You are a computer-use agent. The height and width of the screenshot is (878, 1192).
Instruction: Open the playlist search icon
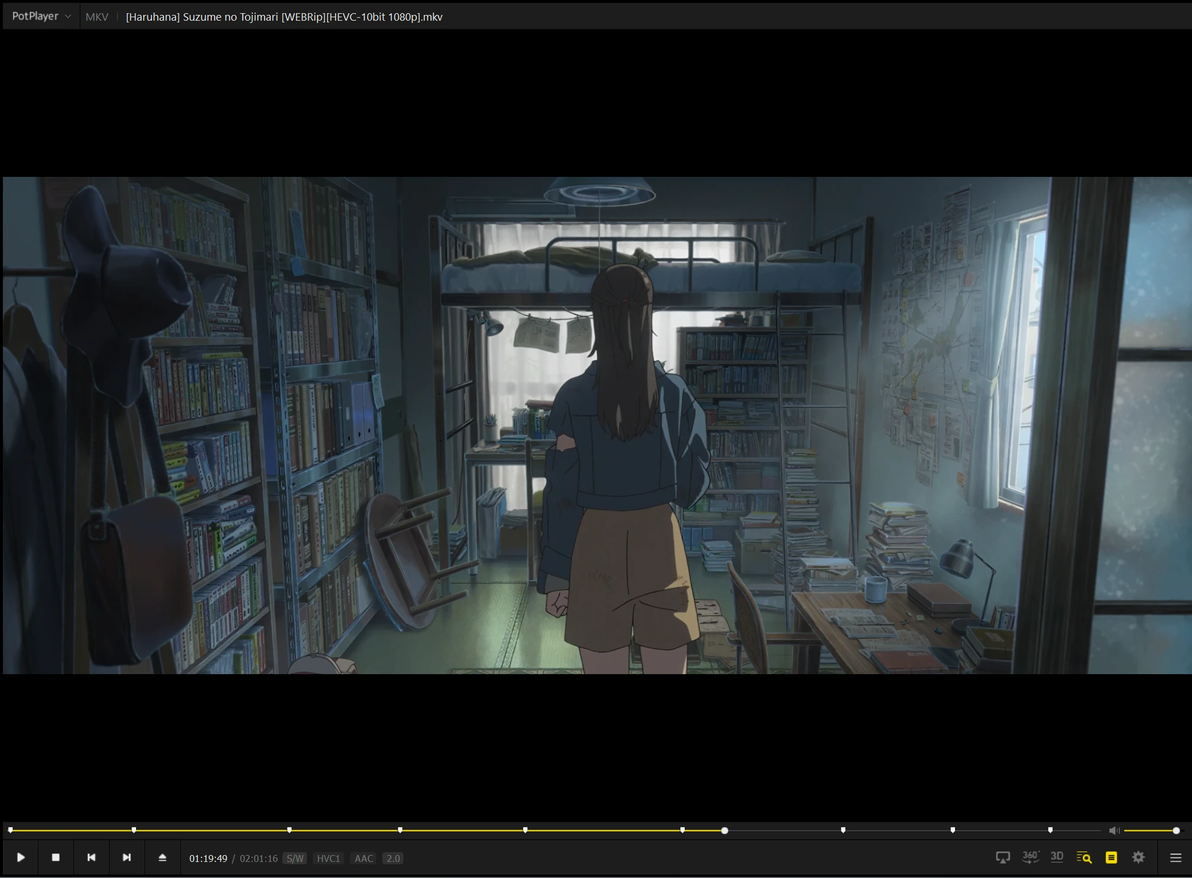[x=1084, y=857]
